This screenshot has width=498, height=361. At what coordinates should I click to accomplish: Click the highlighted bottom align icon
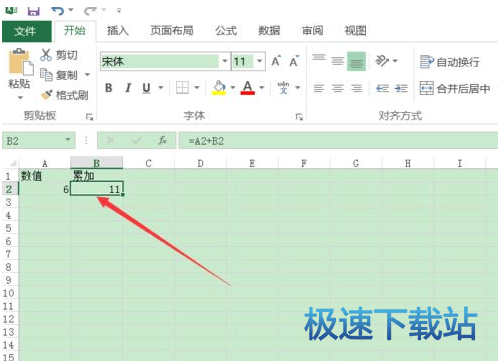click(356, 61)
